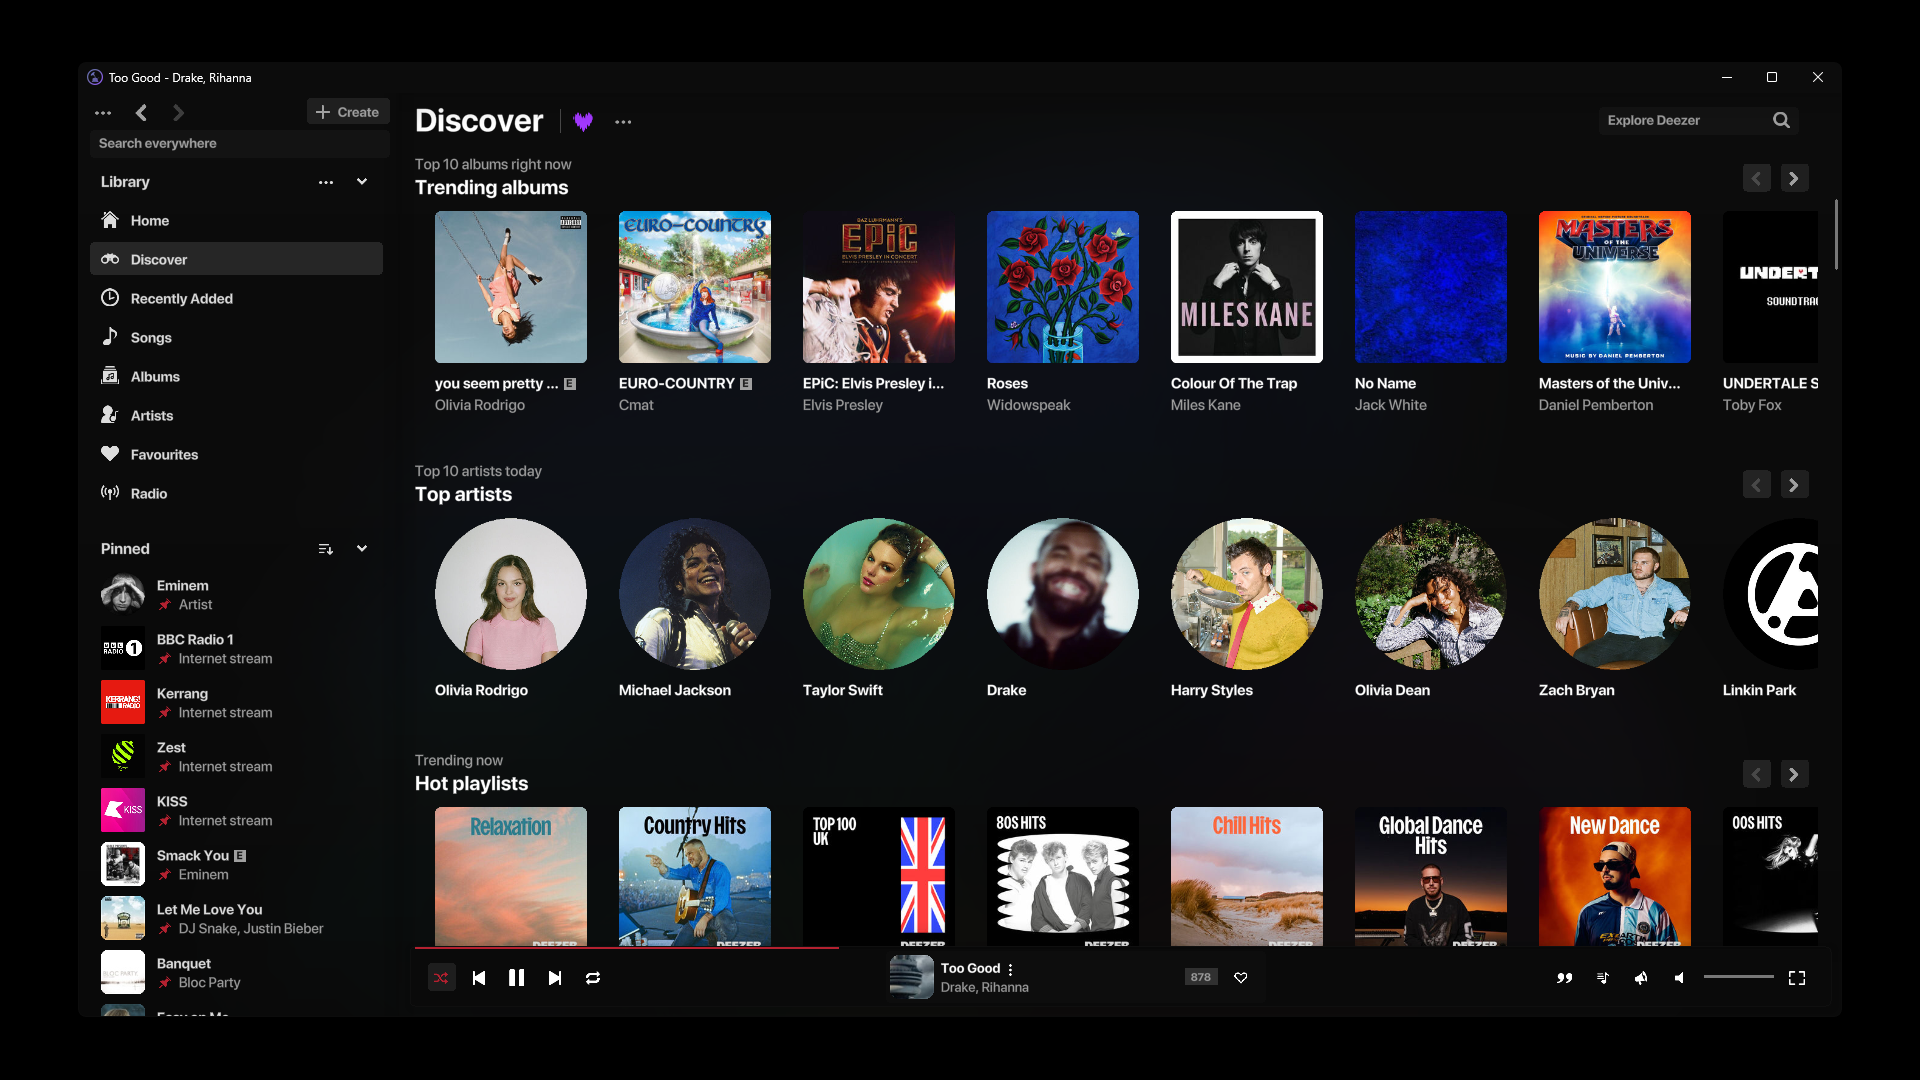Change Pinned sort order

point(326,549)
